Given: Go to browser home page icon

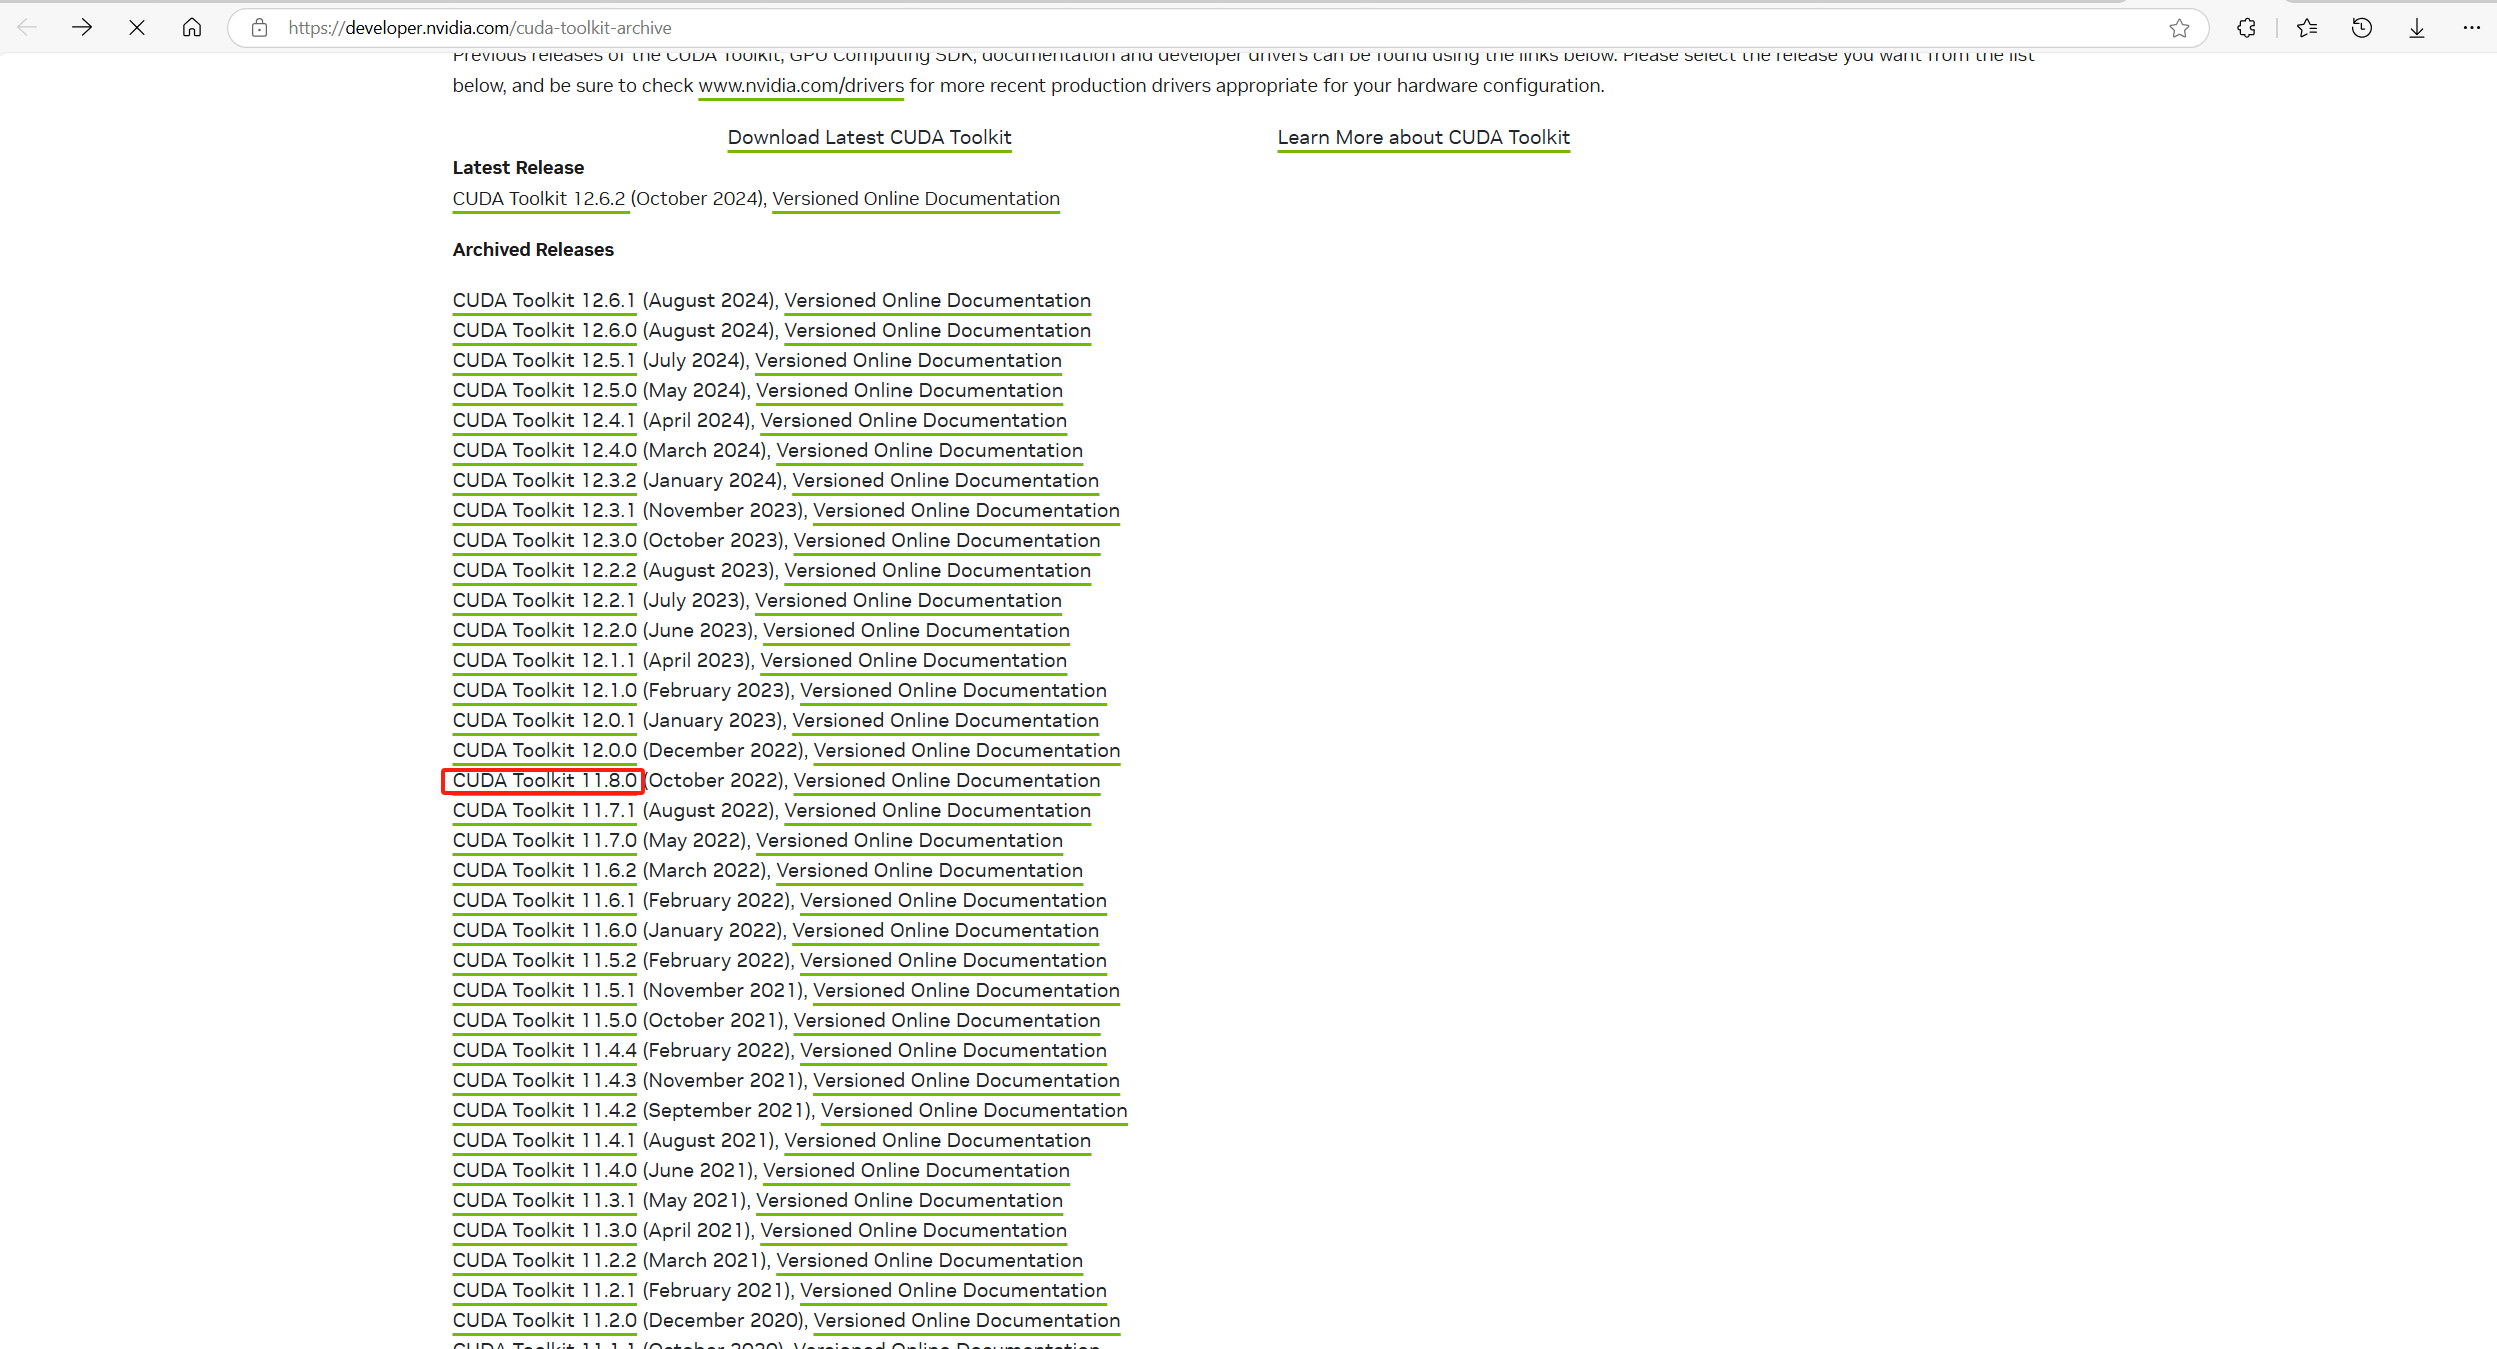Looking at the screenshot, I should [x=192, y=28].
